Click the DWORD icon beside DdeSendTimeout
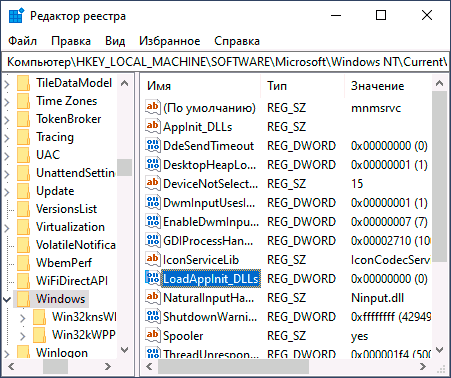Image resolution: width=451 pixels, height=378 pixels. click(153, 145)
